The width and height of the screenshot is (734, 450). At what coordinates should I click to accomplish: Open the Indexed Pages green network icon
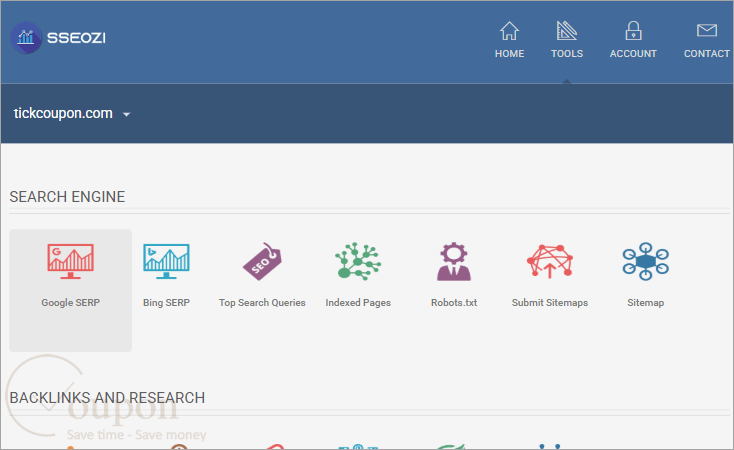(x=358, y=261)
